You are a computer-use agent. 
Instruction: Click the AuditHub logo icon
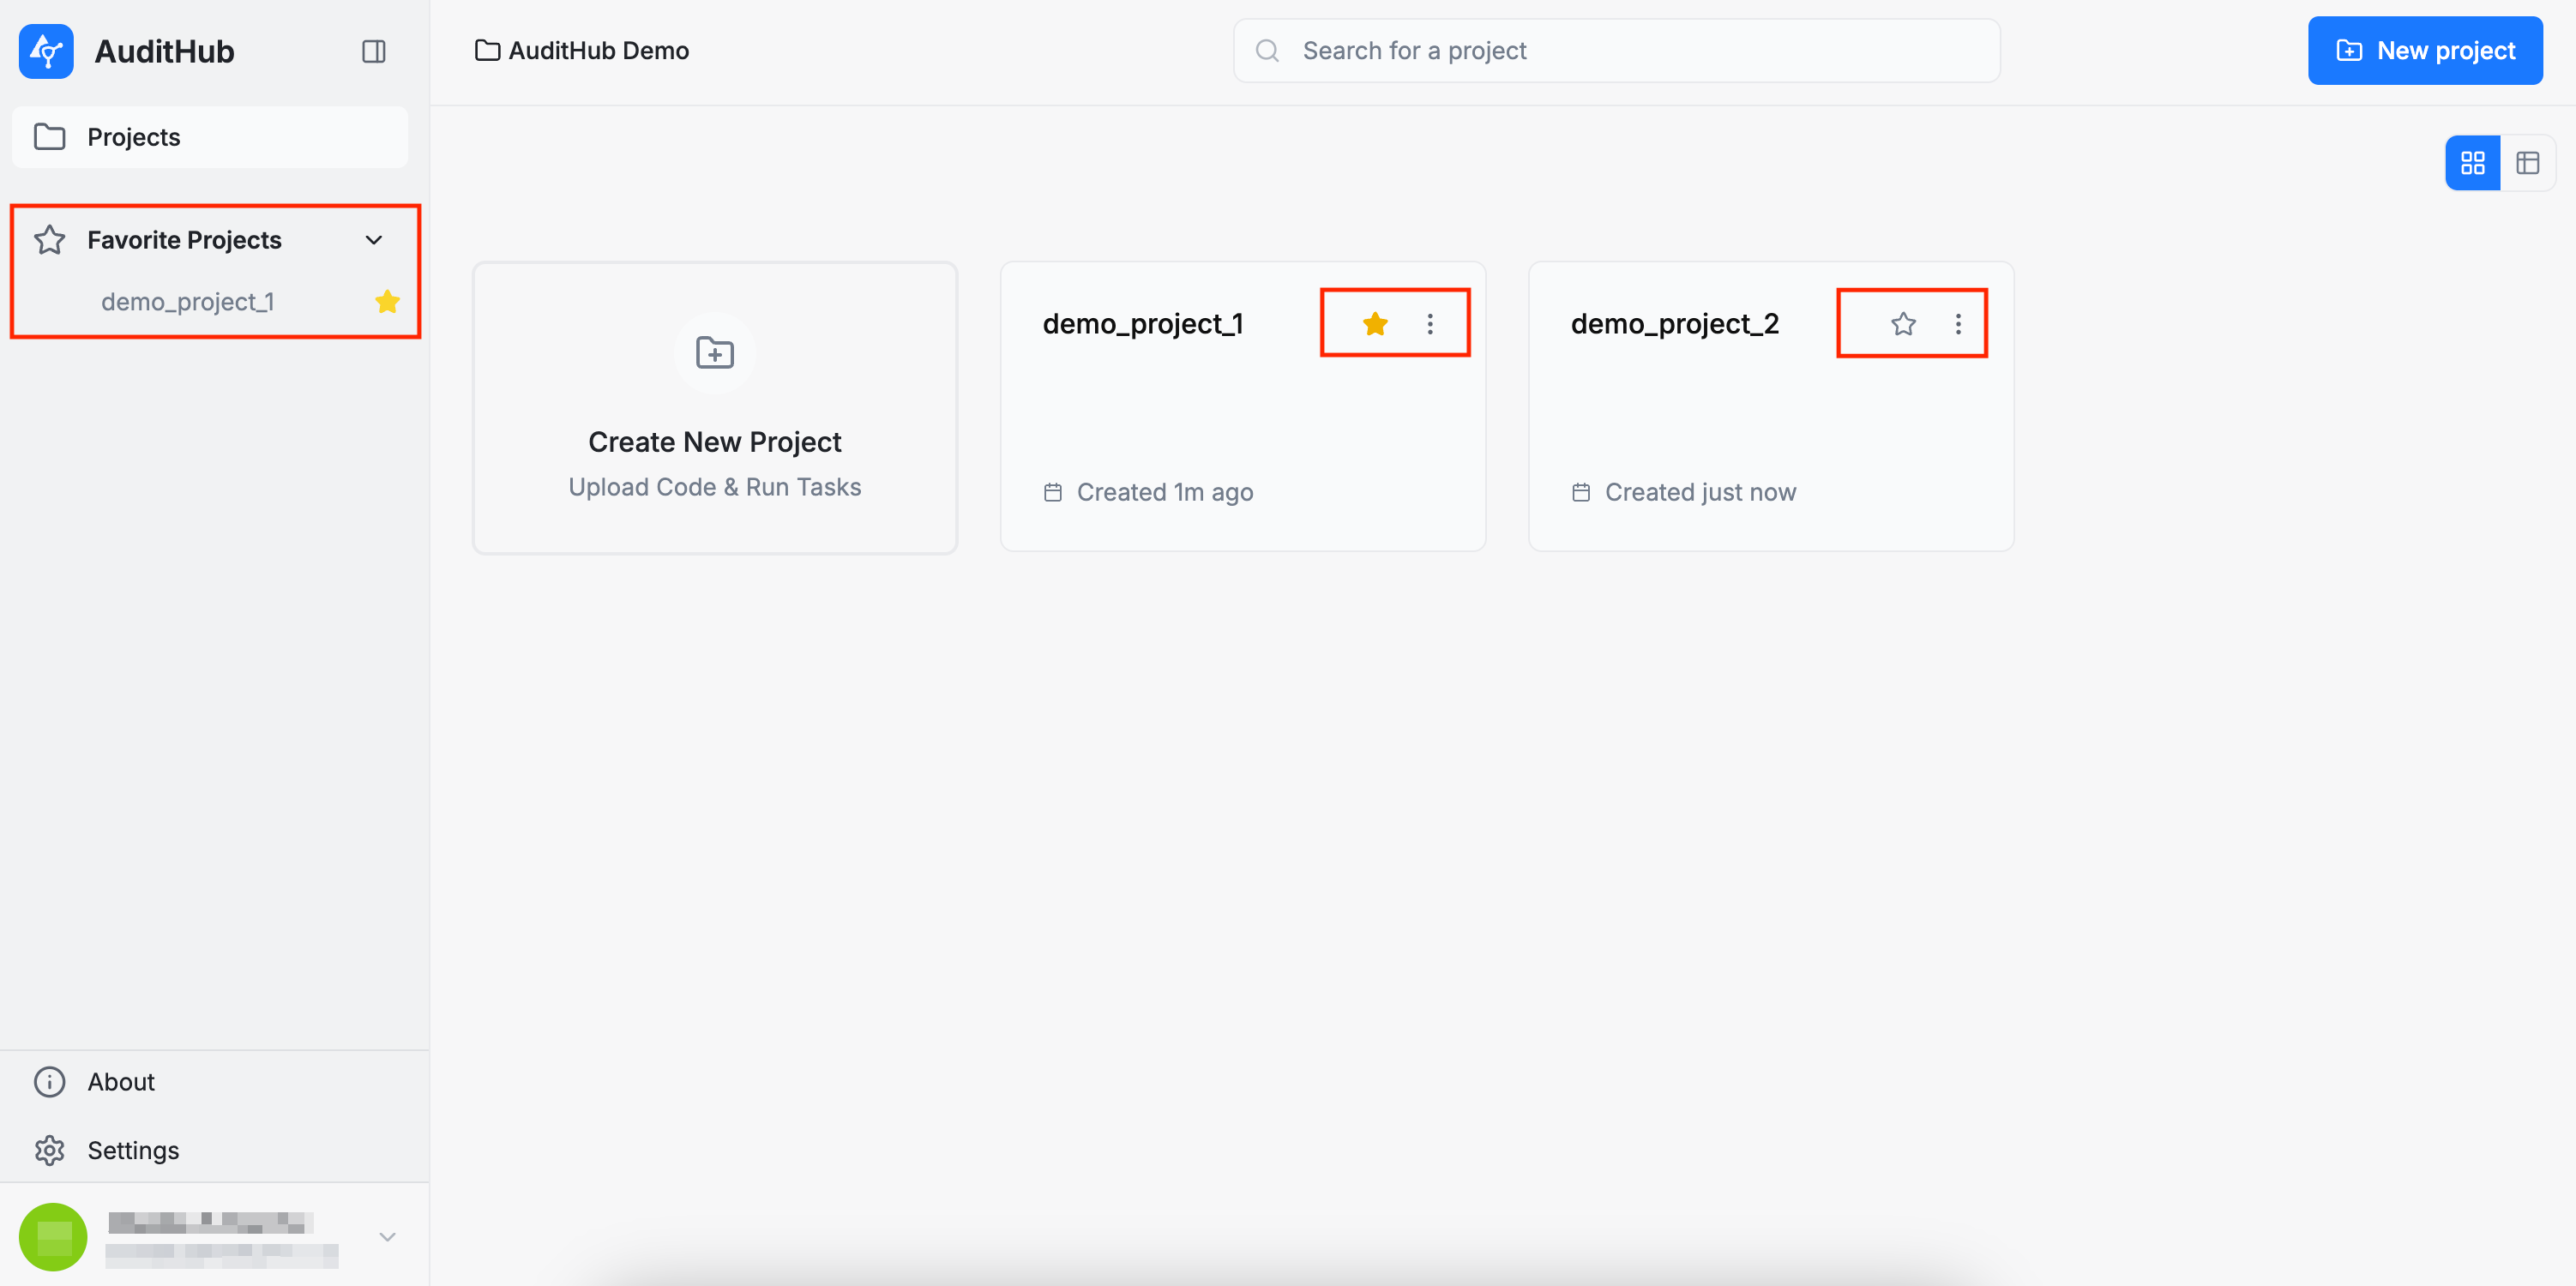[46, 51]
